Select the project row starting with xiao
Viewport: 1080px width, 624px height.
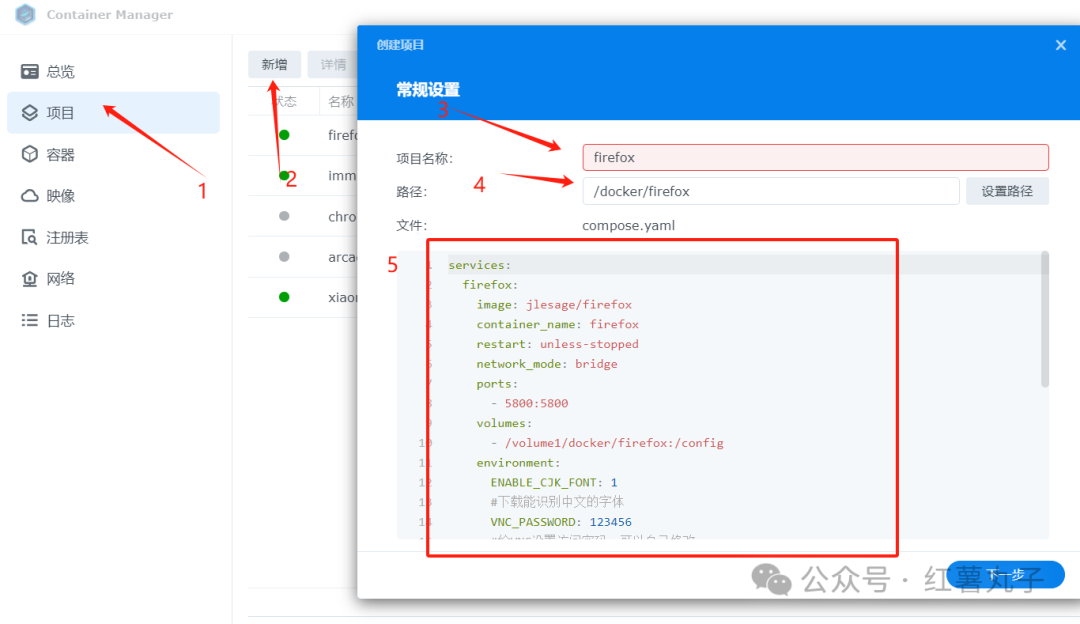click(x=303, y=297)
